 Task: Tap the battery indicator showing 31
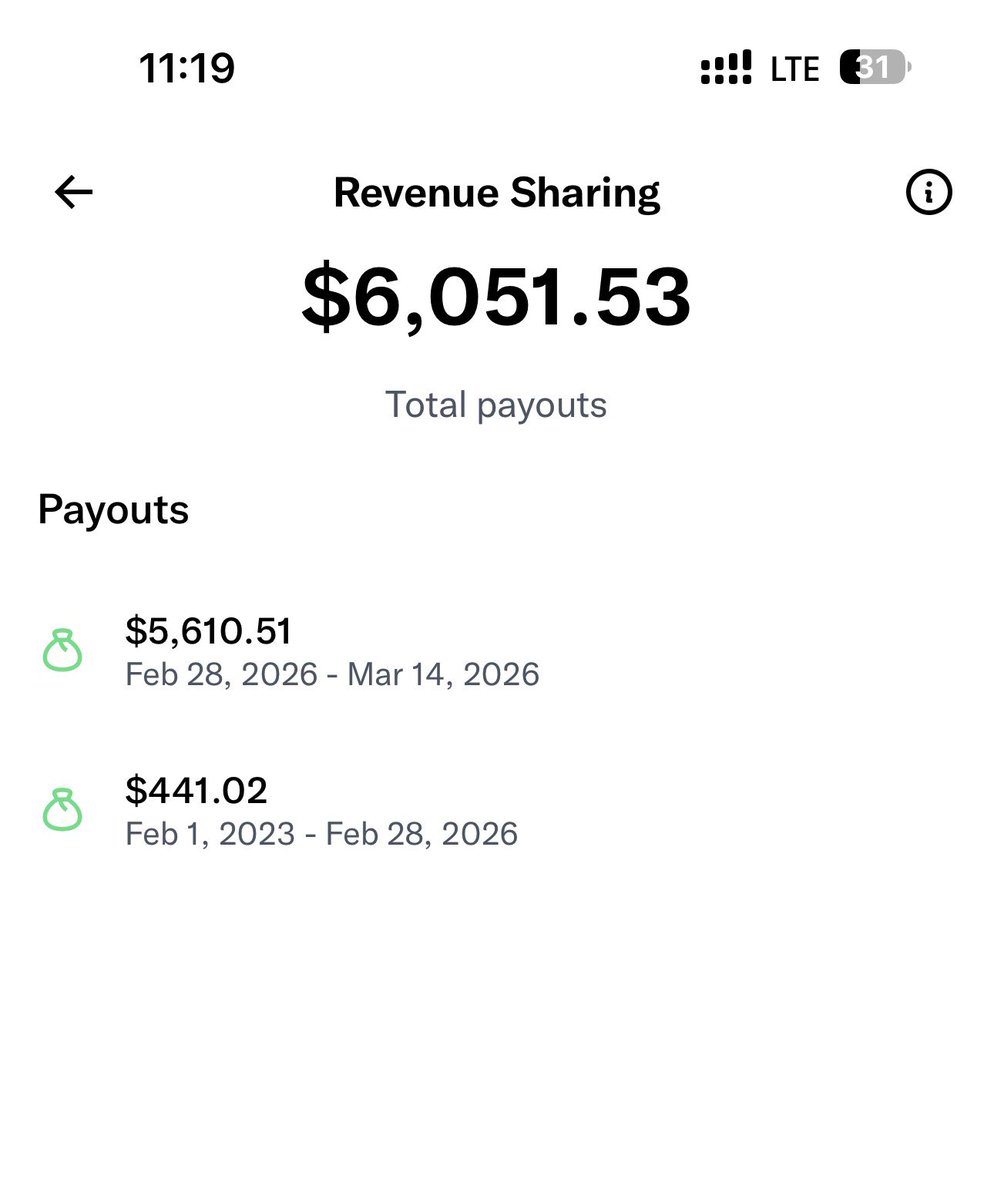click(x=876, y=68)
